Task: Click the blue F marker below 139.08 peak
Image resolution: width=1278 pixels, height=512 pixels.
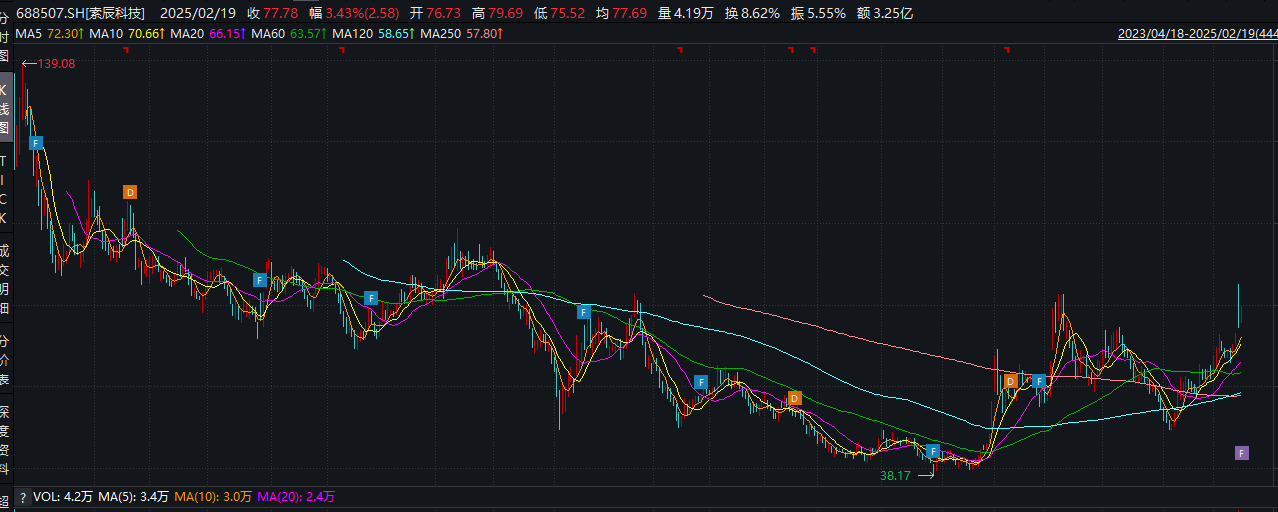Action: [x=36, y=144]
